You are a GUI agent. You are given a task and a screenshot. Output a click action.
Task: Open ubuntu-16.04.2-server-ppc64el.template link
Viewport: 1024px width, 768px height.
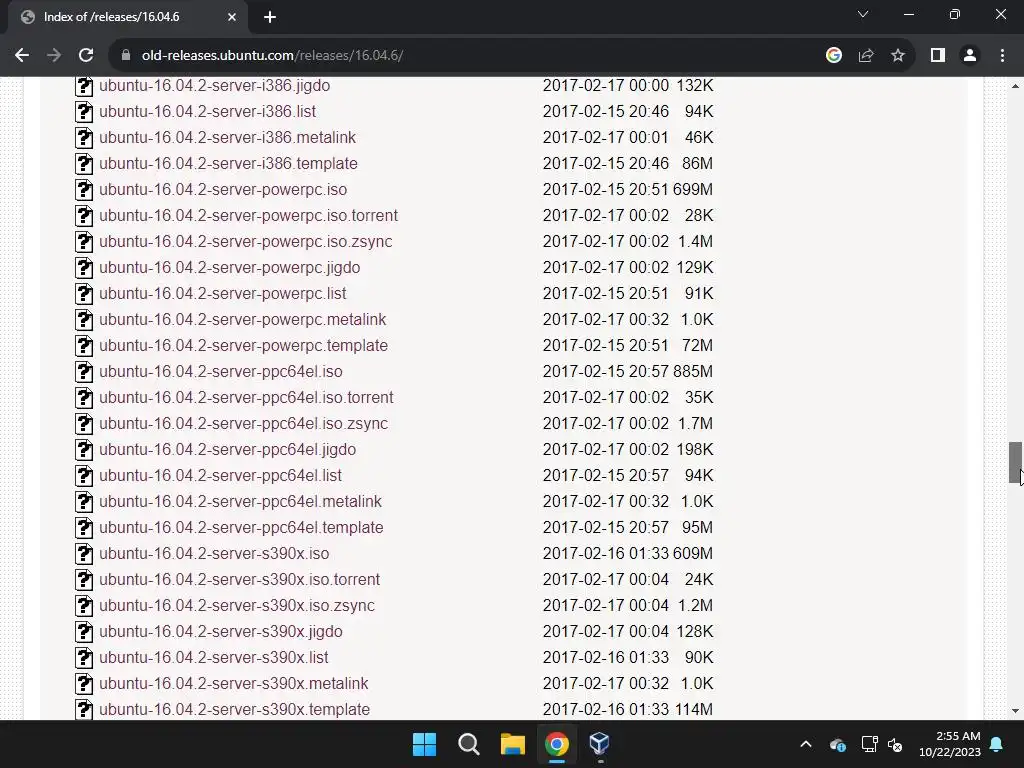coord(241,528)
